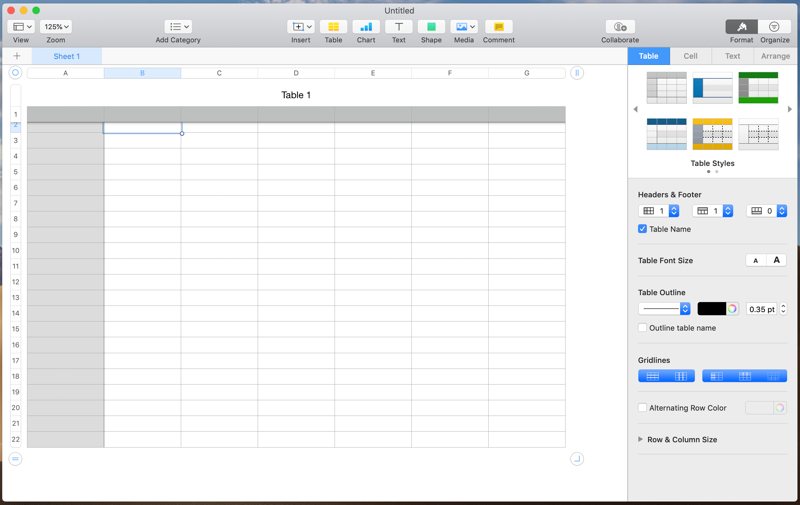The height and width of the screenshot is (505, 800).
Task: Enable the Alternating Row Color checkbox
Action: click(642, 408)
